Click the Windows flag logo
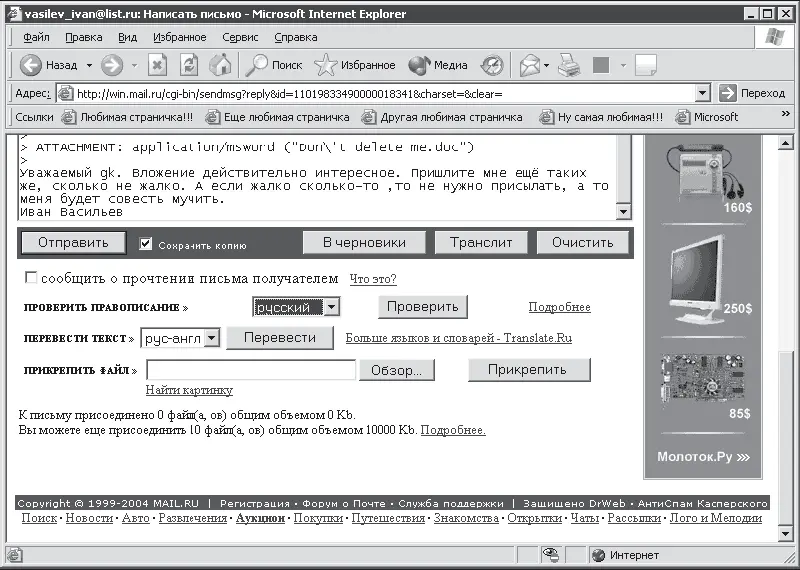This screenshot has width=800, height=570. [776, 37]
